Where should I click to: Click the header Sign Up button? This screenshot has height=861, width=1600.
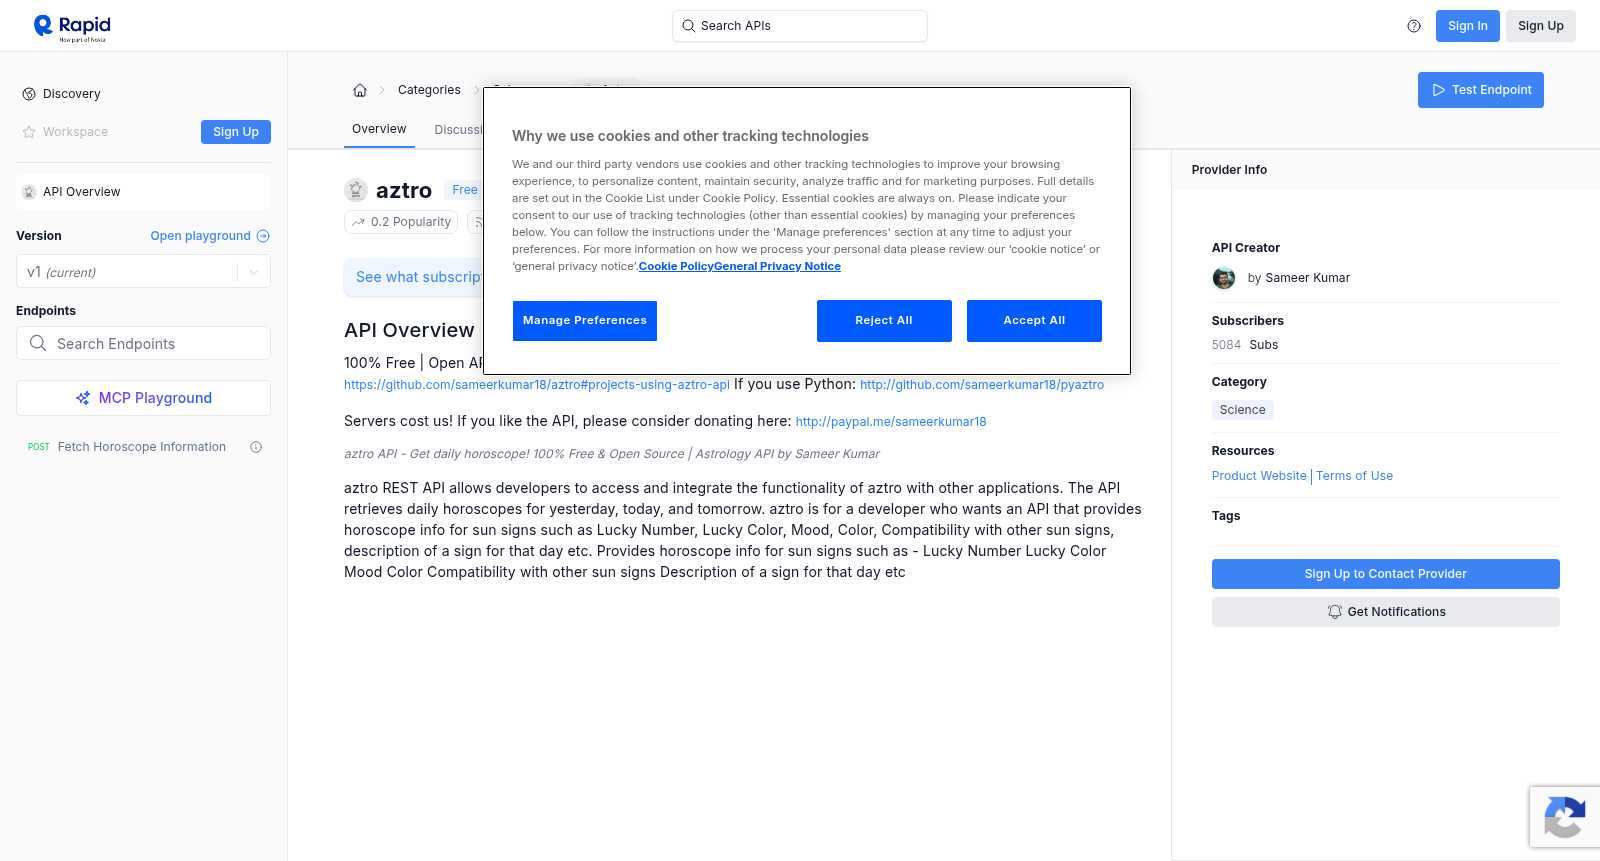(x=1540, y=26)
